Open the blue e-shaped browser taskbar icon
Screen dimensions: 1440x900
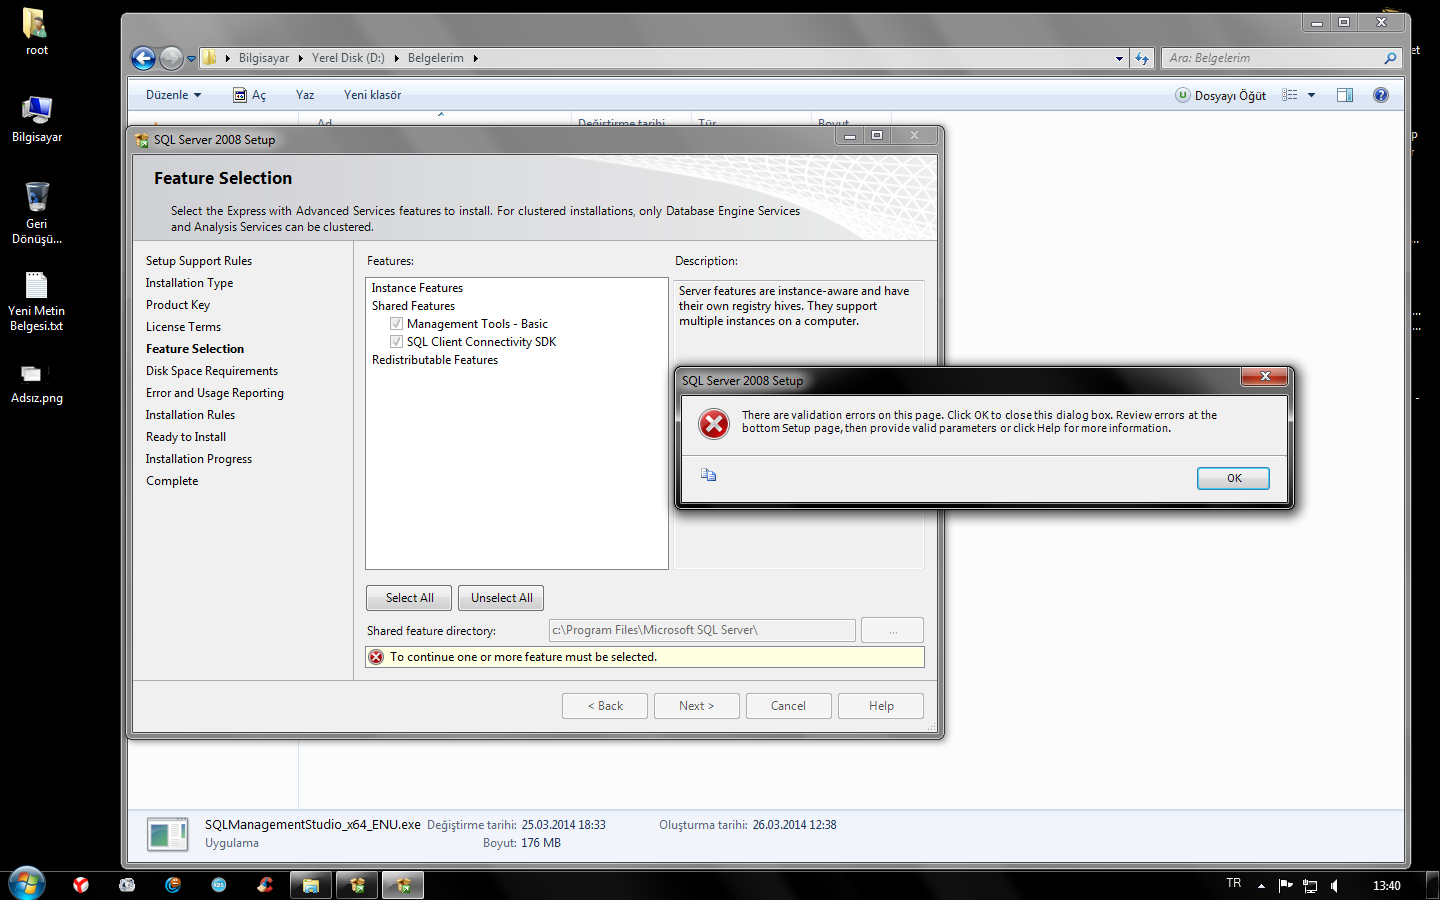[173, 885]
